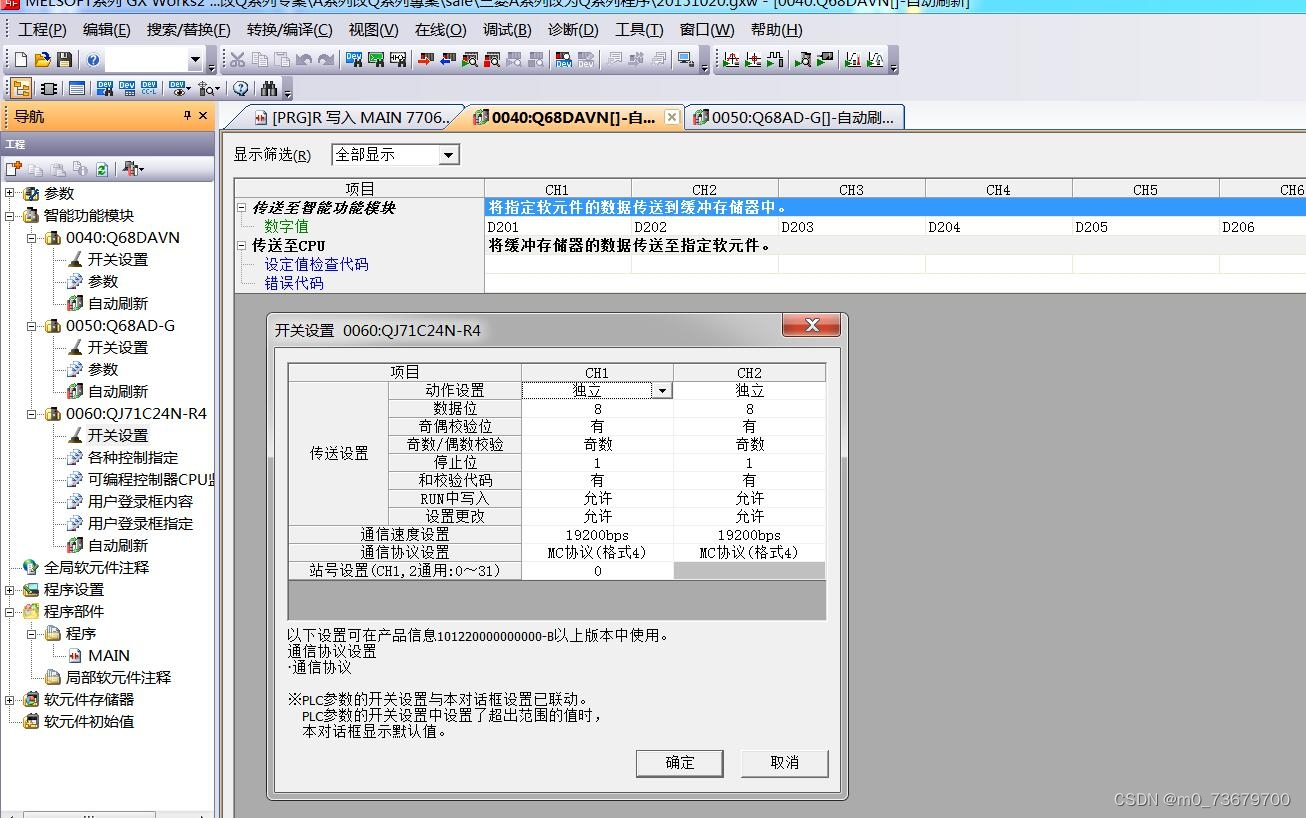Click the Write to PLC red arrow icon
This screenshot has width=1306, height=818.
pyautogui.click(x=425, y=60)
